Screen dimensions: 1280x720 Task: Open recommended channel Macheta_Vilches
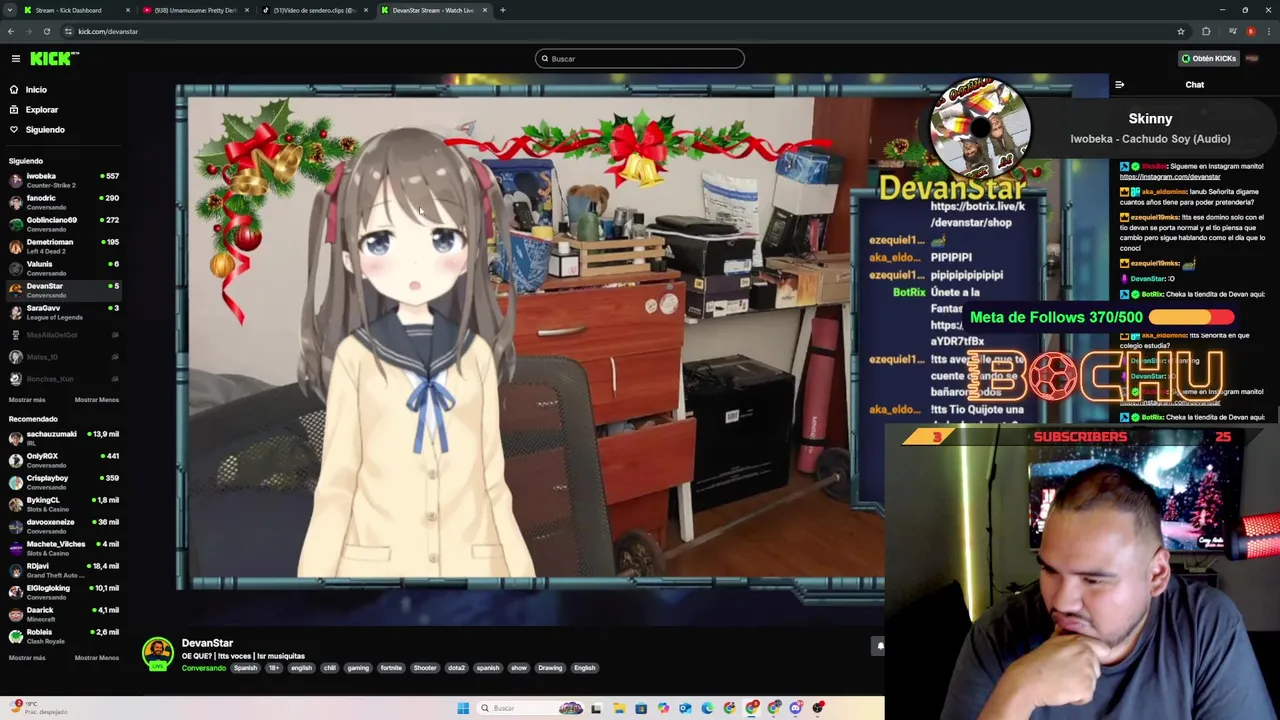[x=62, y=548]
